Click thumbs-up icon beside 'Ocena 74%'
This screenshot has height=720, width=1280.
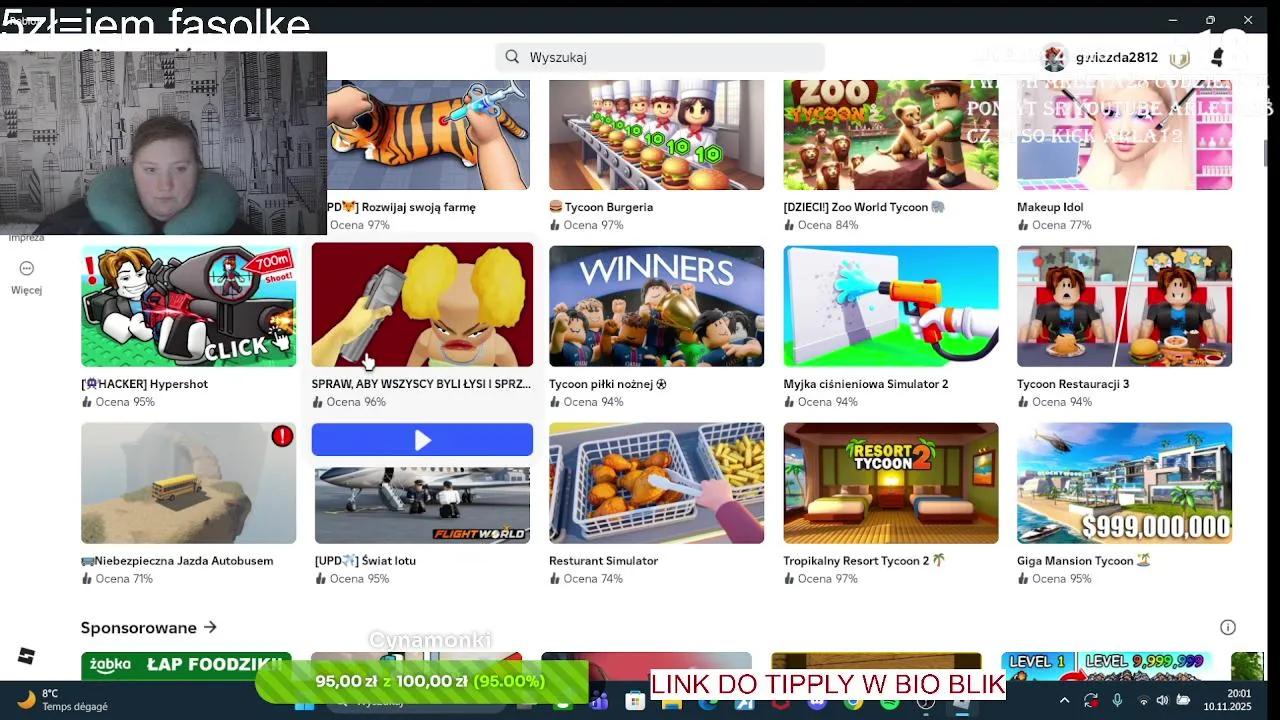coord(555,579)
